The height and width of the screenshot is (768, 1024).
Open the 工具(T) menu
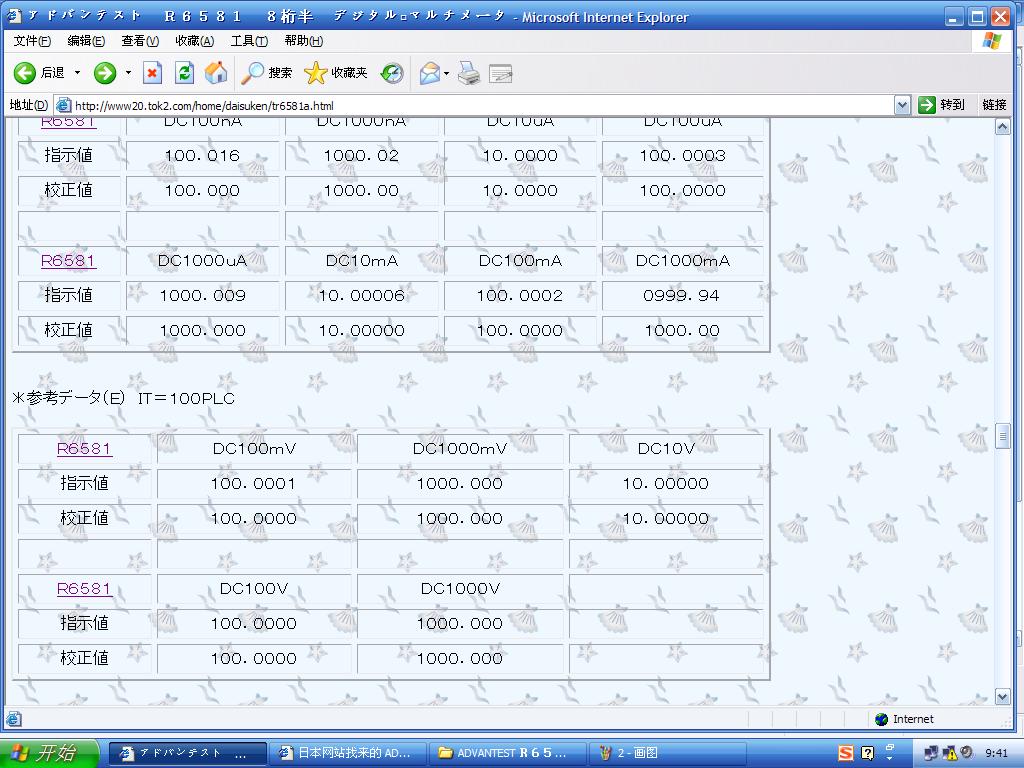coord(249,40)
